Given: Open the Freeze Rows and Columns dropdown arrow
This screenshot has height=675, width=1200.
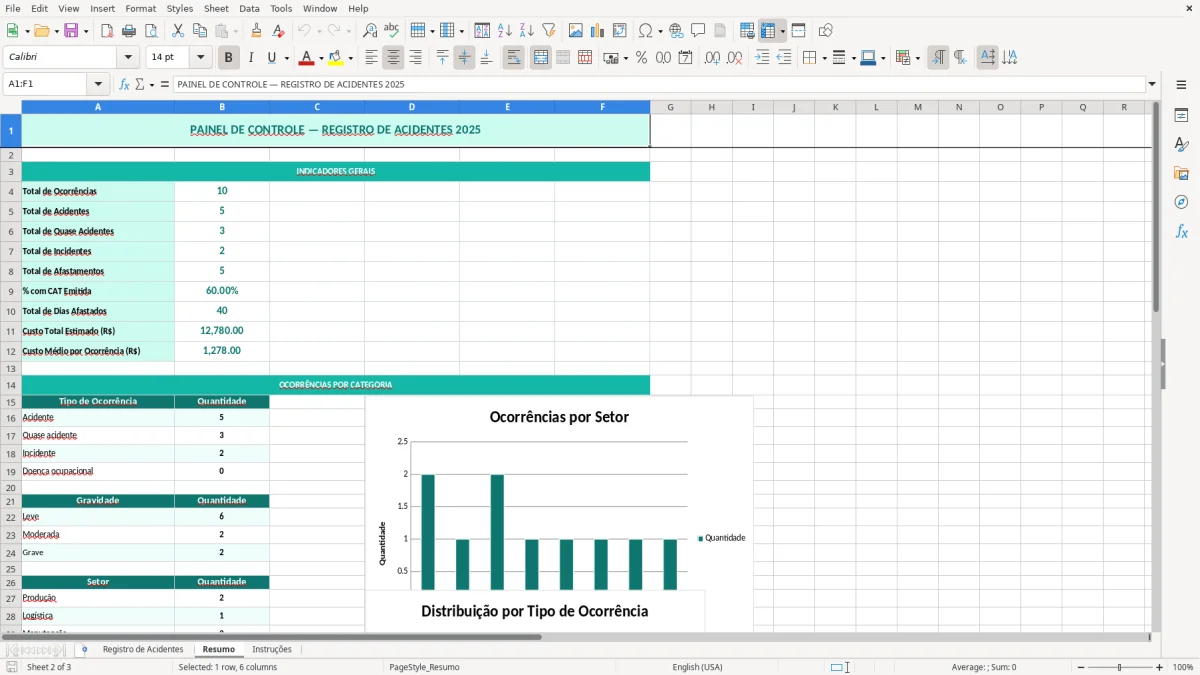Looking at the screenshot, I should (x=783, y=31).
